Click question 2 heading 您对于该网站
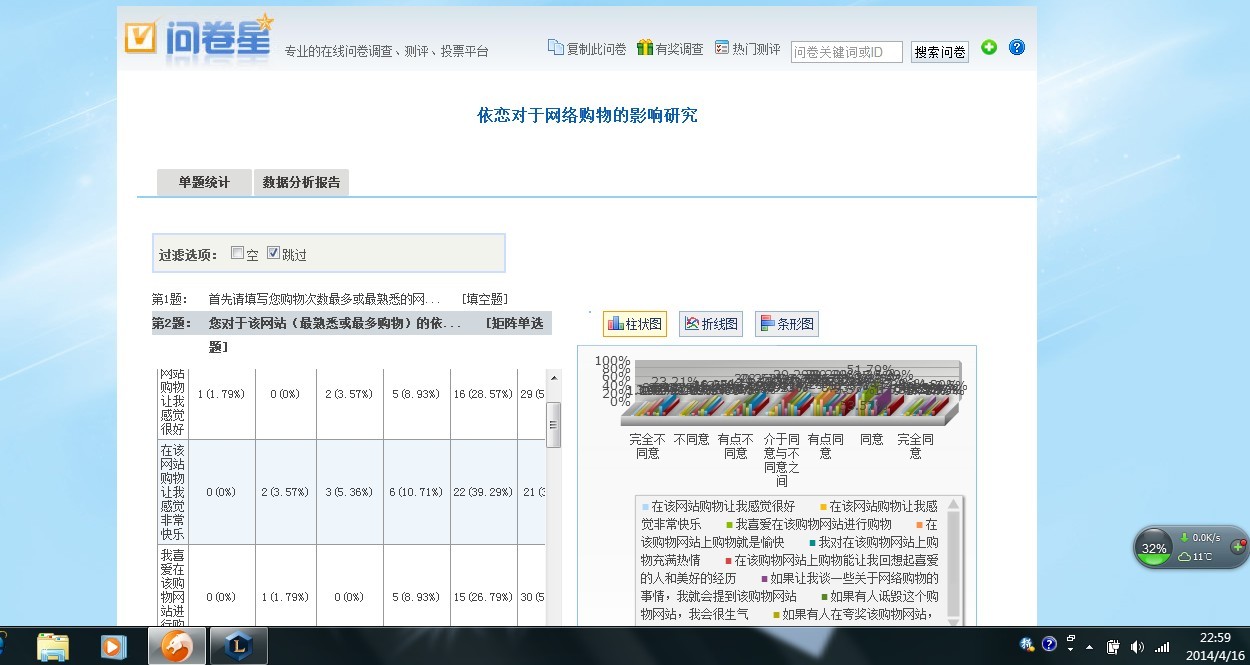Screen dimensions: 1250x665 [x=335, y=323]
